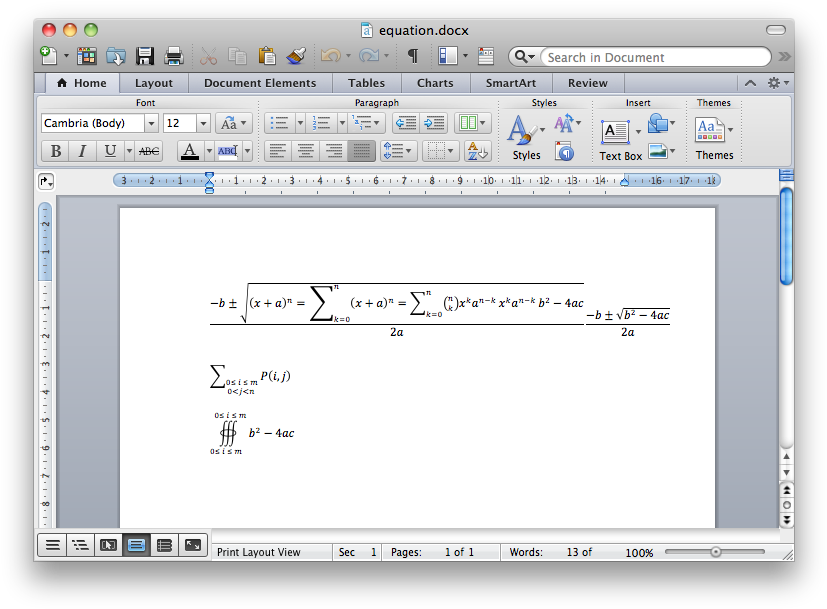827x609 pixels.
Task: Select the Bold formatting icon
Action: pos(55,150)
